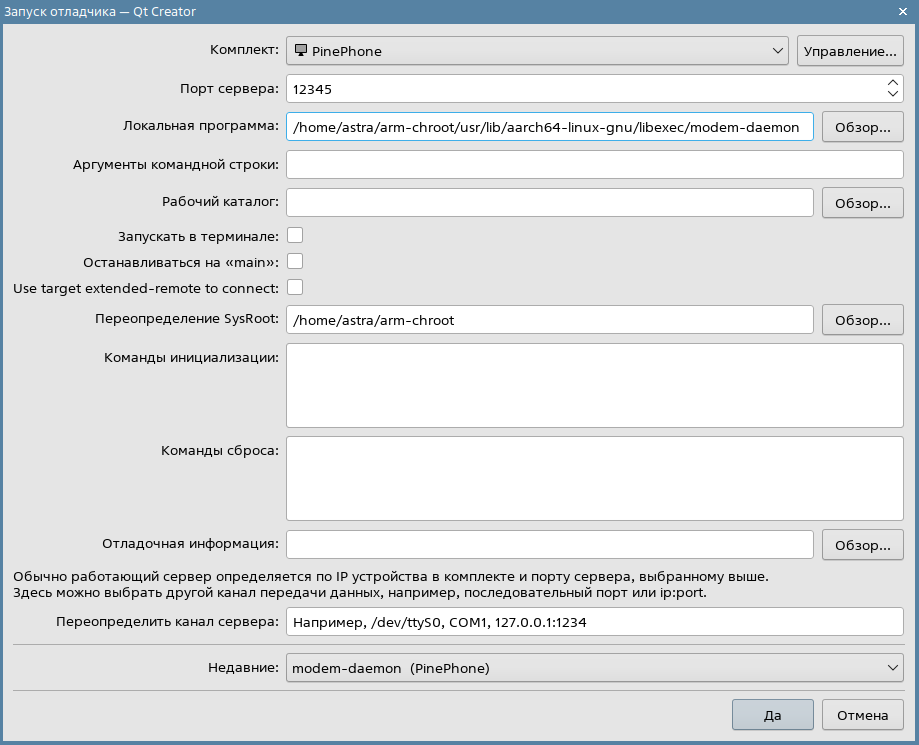Click the Аргументы командной строки field

[x=594, y=165]
